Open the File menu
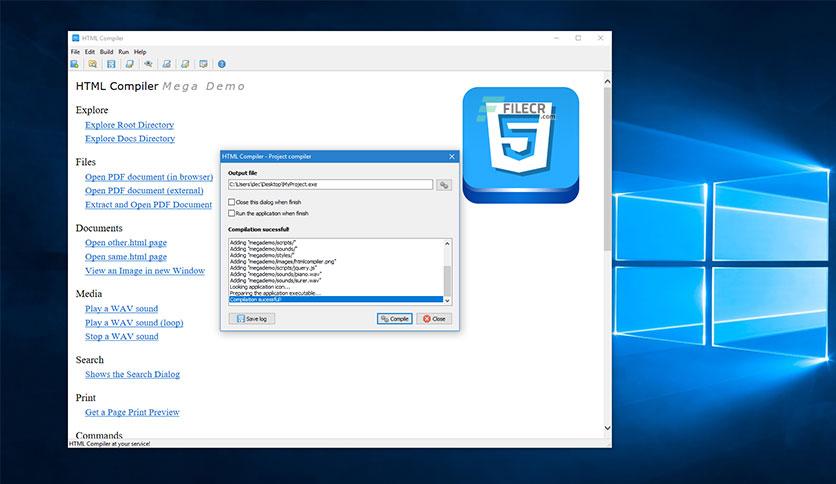 click(x=75, y=52)
